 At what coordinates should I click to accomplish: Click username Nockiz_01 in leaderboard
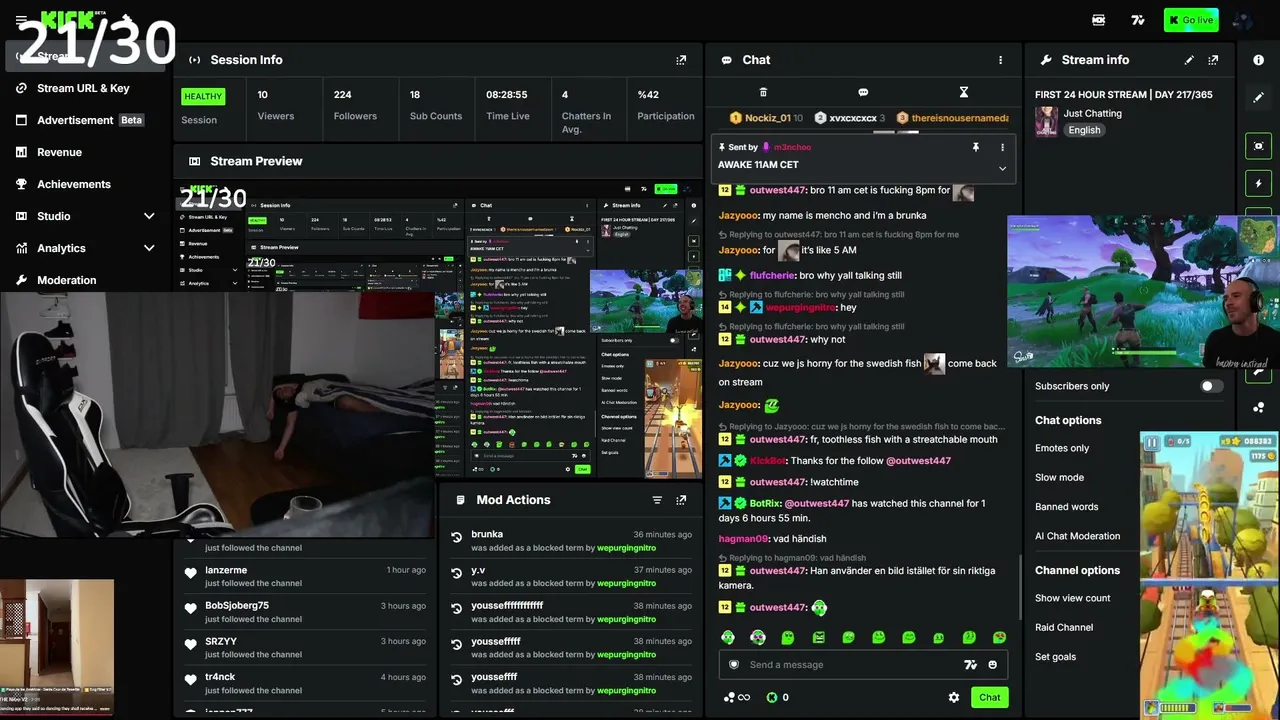(x=768, y=118)
